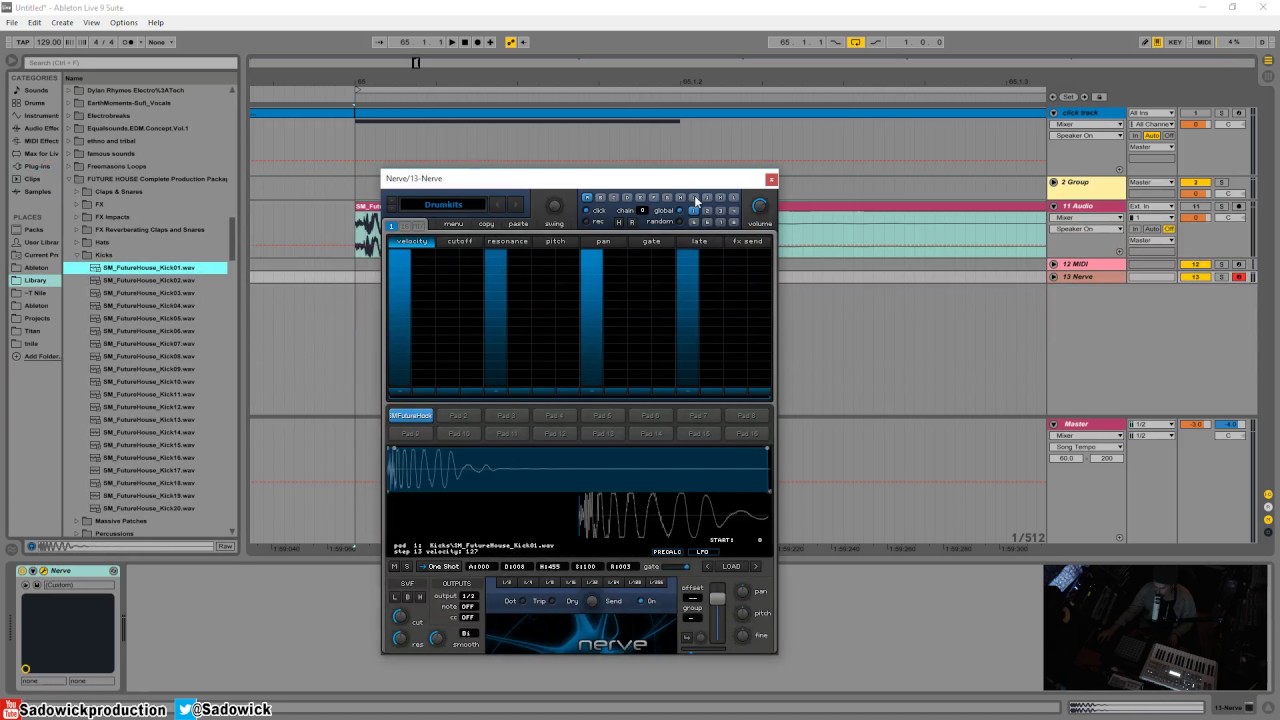Expand the Massive Patches folder
1280x720 pixels.
77,521
